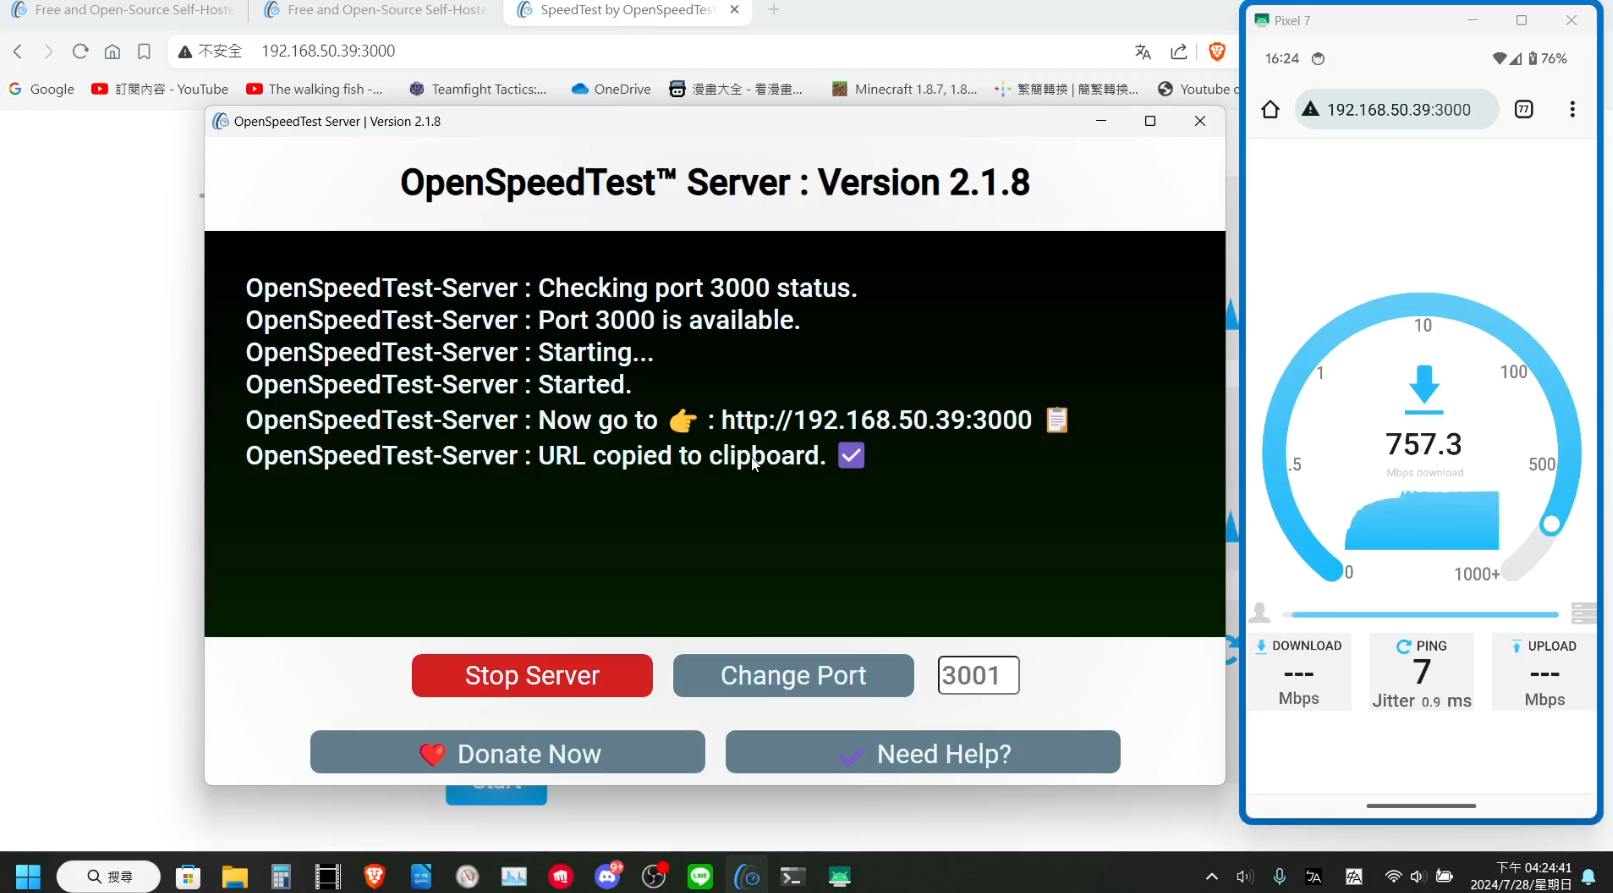Open Brave browser from the taskbar
This screenshot has width=1613, height=893.
(374, 877)
